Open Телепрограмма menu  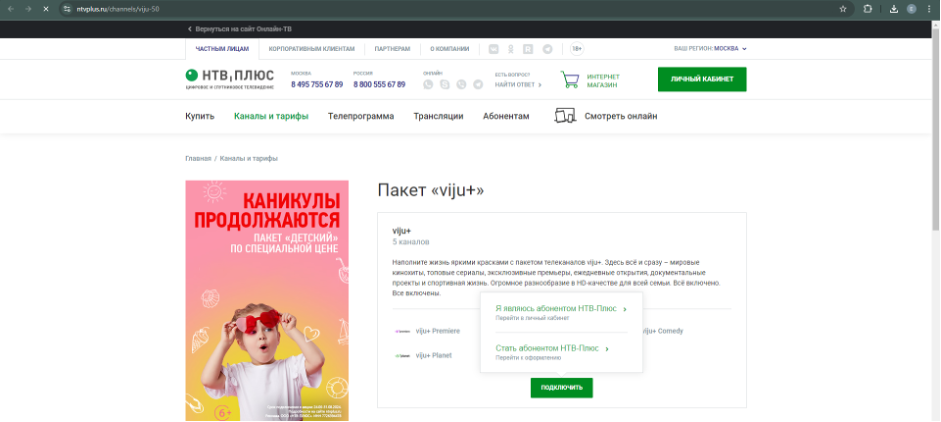[361, 116]
